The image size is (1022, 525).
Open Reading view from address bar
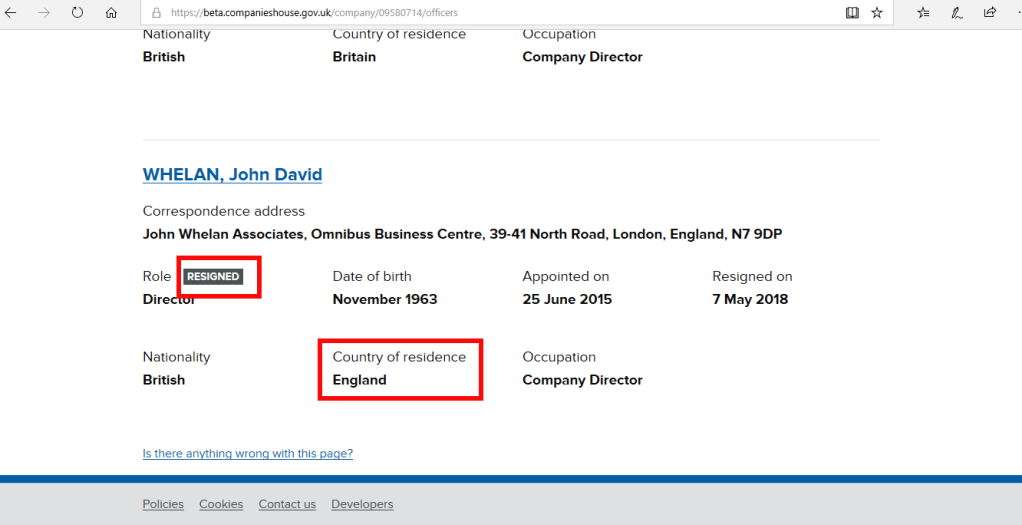point(852,13)
